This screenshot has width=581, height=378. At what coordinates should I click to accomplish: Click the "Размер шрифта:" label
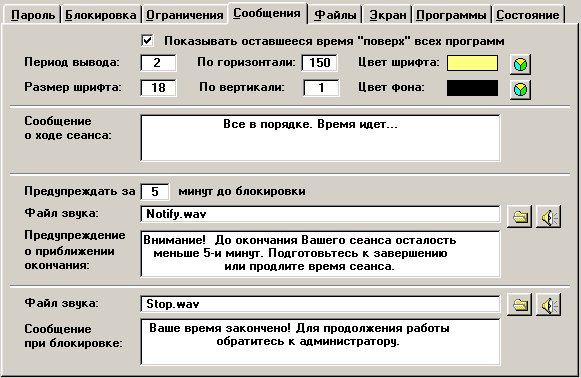point(73,87)
